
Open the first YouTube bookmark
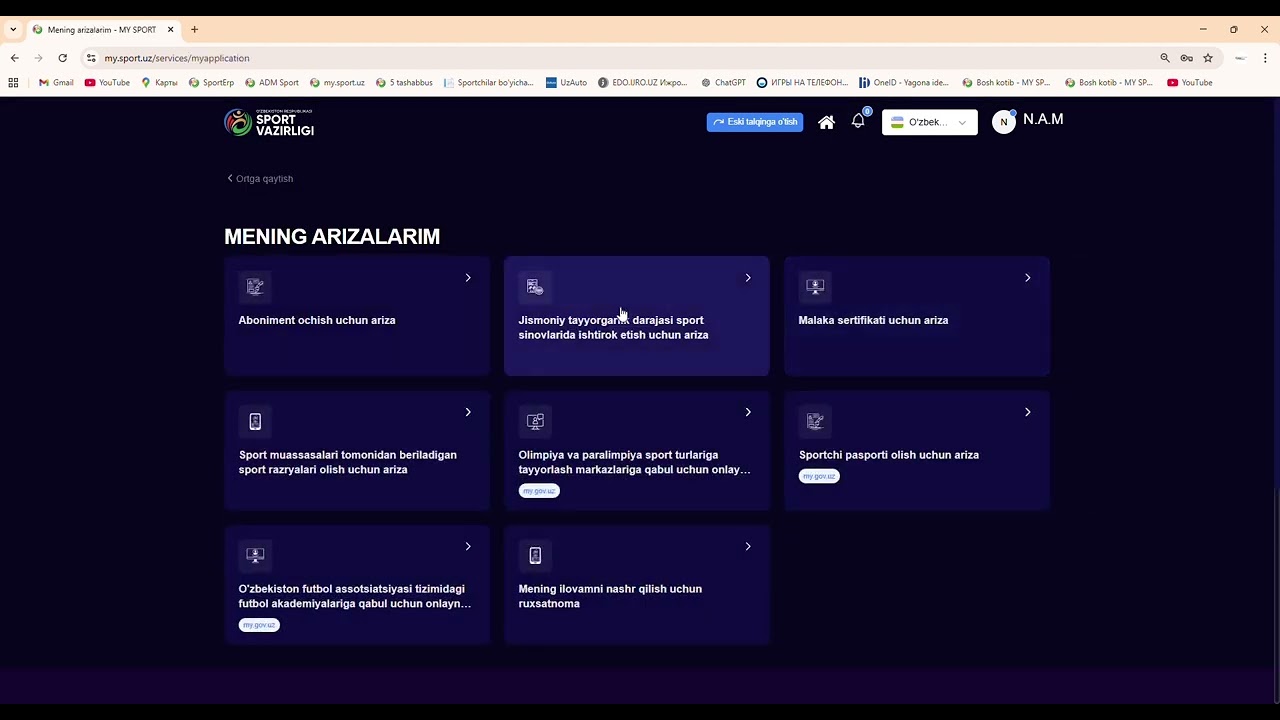[x=107, y=83]
